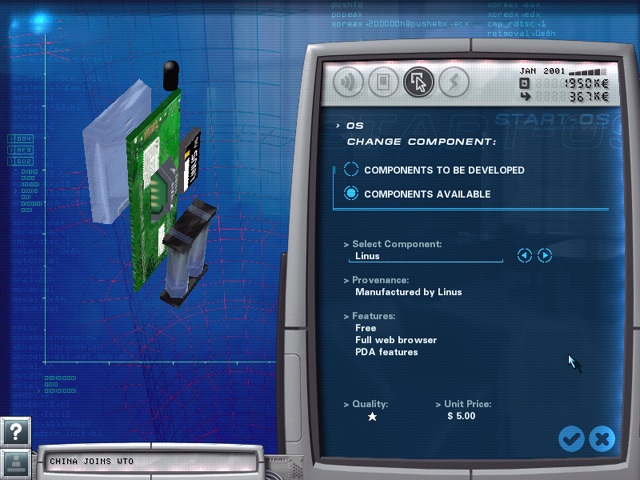Confirm component choice with checkmark icon

pyautogui.click(x=571, y=438)
